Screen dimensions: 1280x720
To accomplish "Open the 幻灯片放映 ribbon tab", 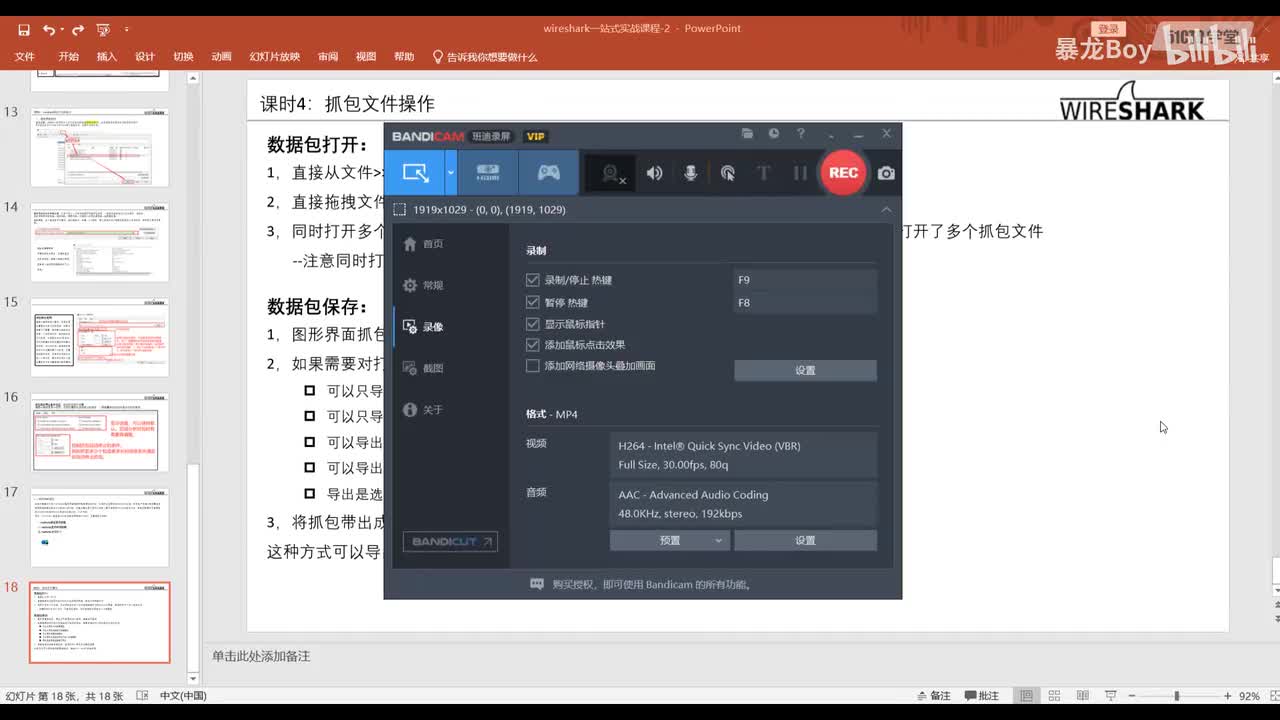I will click(275, 57).
